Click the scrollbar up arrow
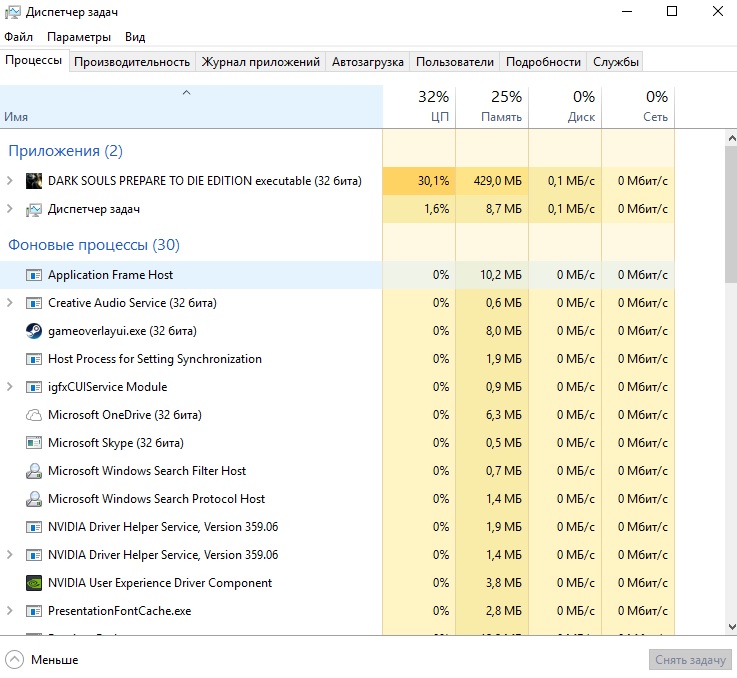The width and height of the screenshot is (737, 678). tap(731, 138)
